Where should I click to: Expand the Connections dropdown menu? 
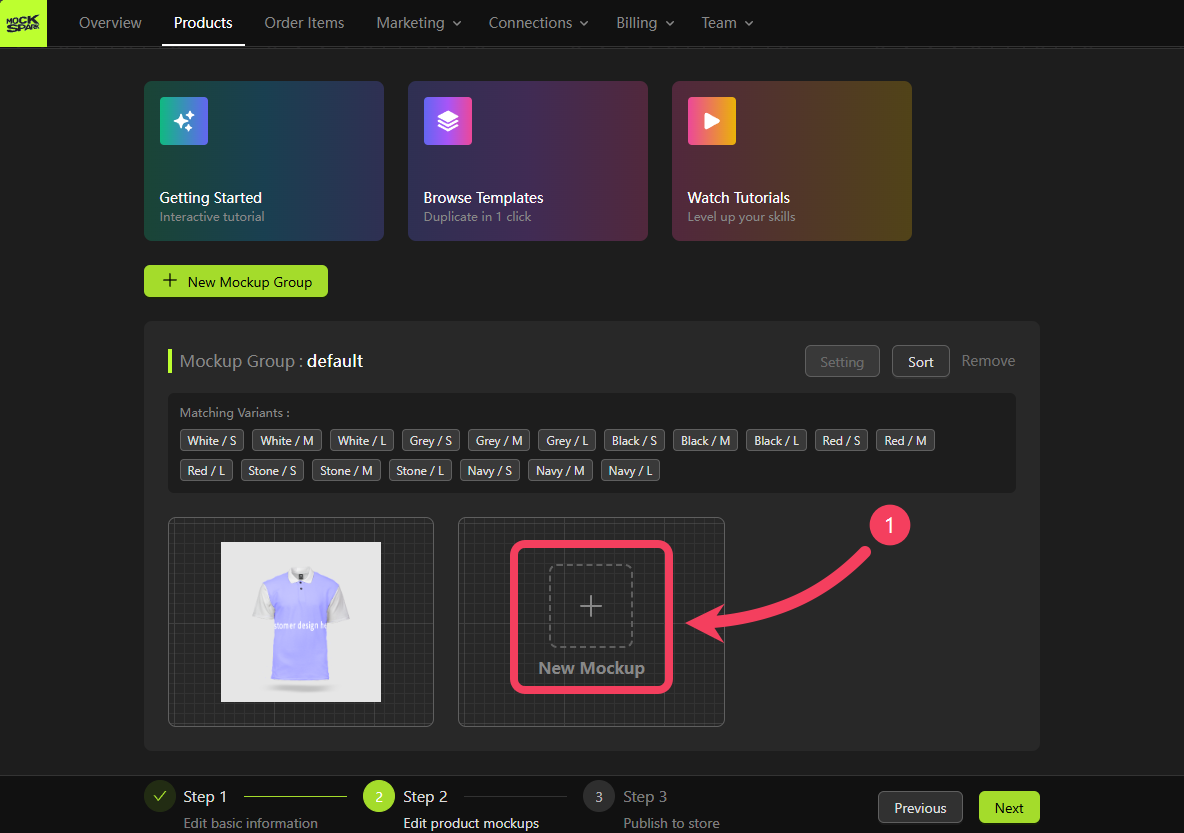click(x=538, y=23)
